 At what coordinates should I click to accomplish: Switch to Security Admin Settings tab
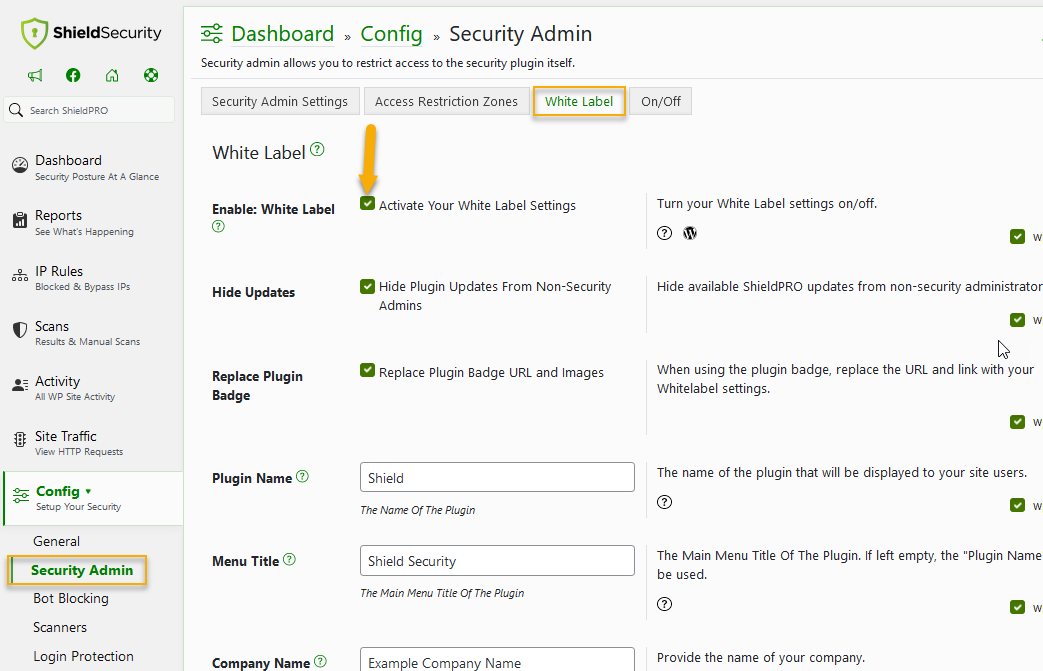click(280, 101)
